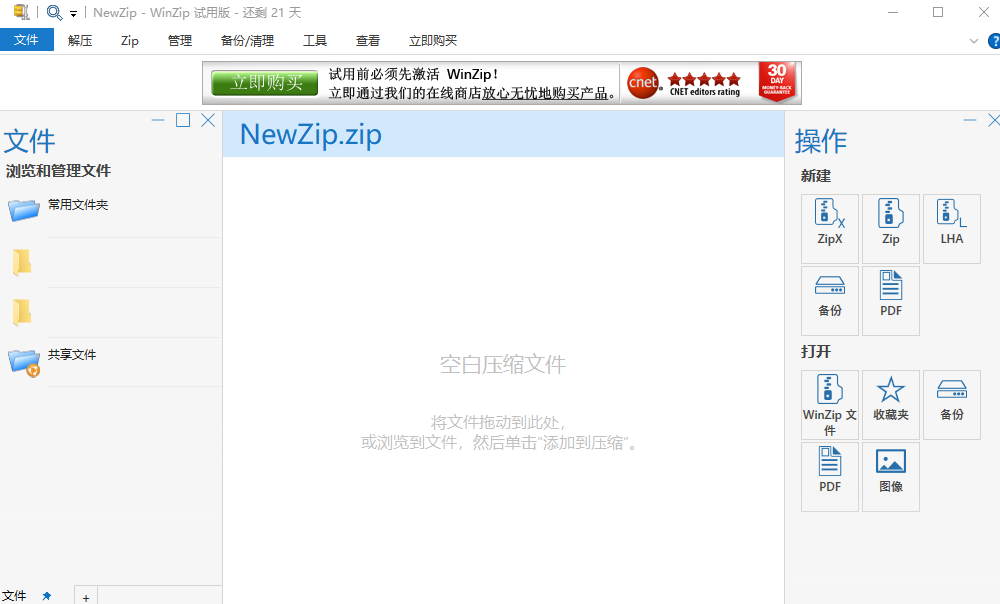
Task: Open a 备份 under 打开
Action: point(952,404)
